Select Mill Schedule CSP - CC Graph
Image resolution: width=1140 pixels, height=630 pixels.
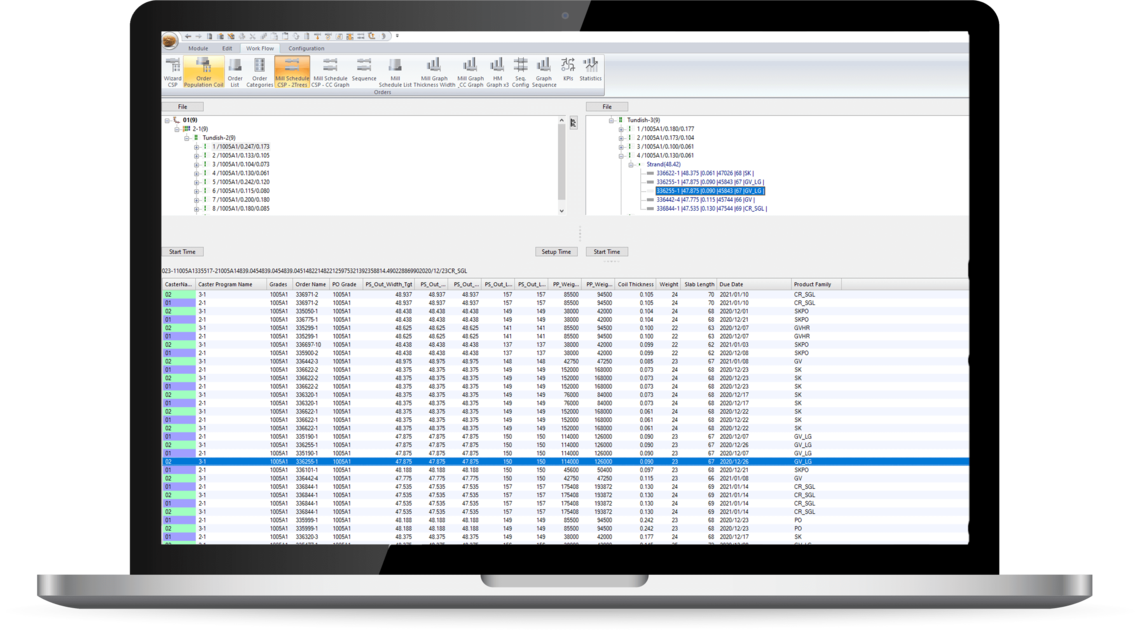click(x=330, y=70)
